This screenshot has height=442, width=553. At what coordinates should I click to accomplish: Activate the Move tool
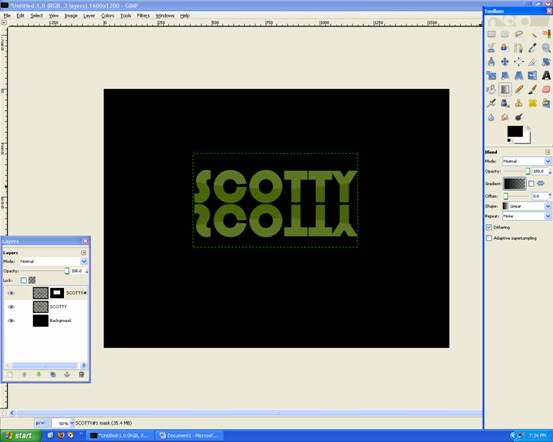505,62
